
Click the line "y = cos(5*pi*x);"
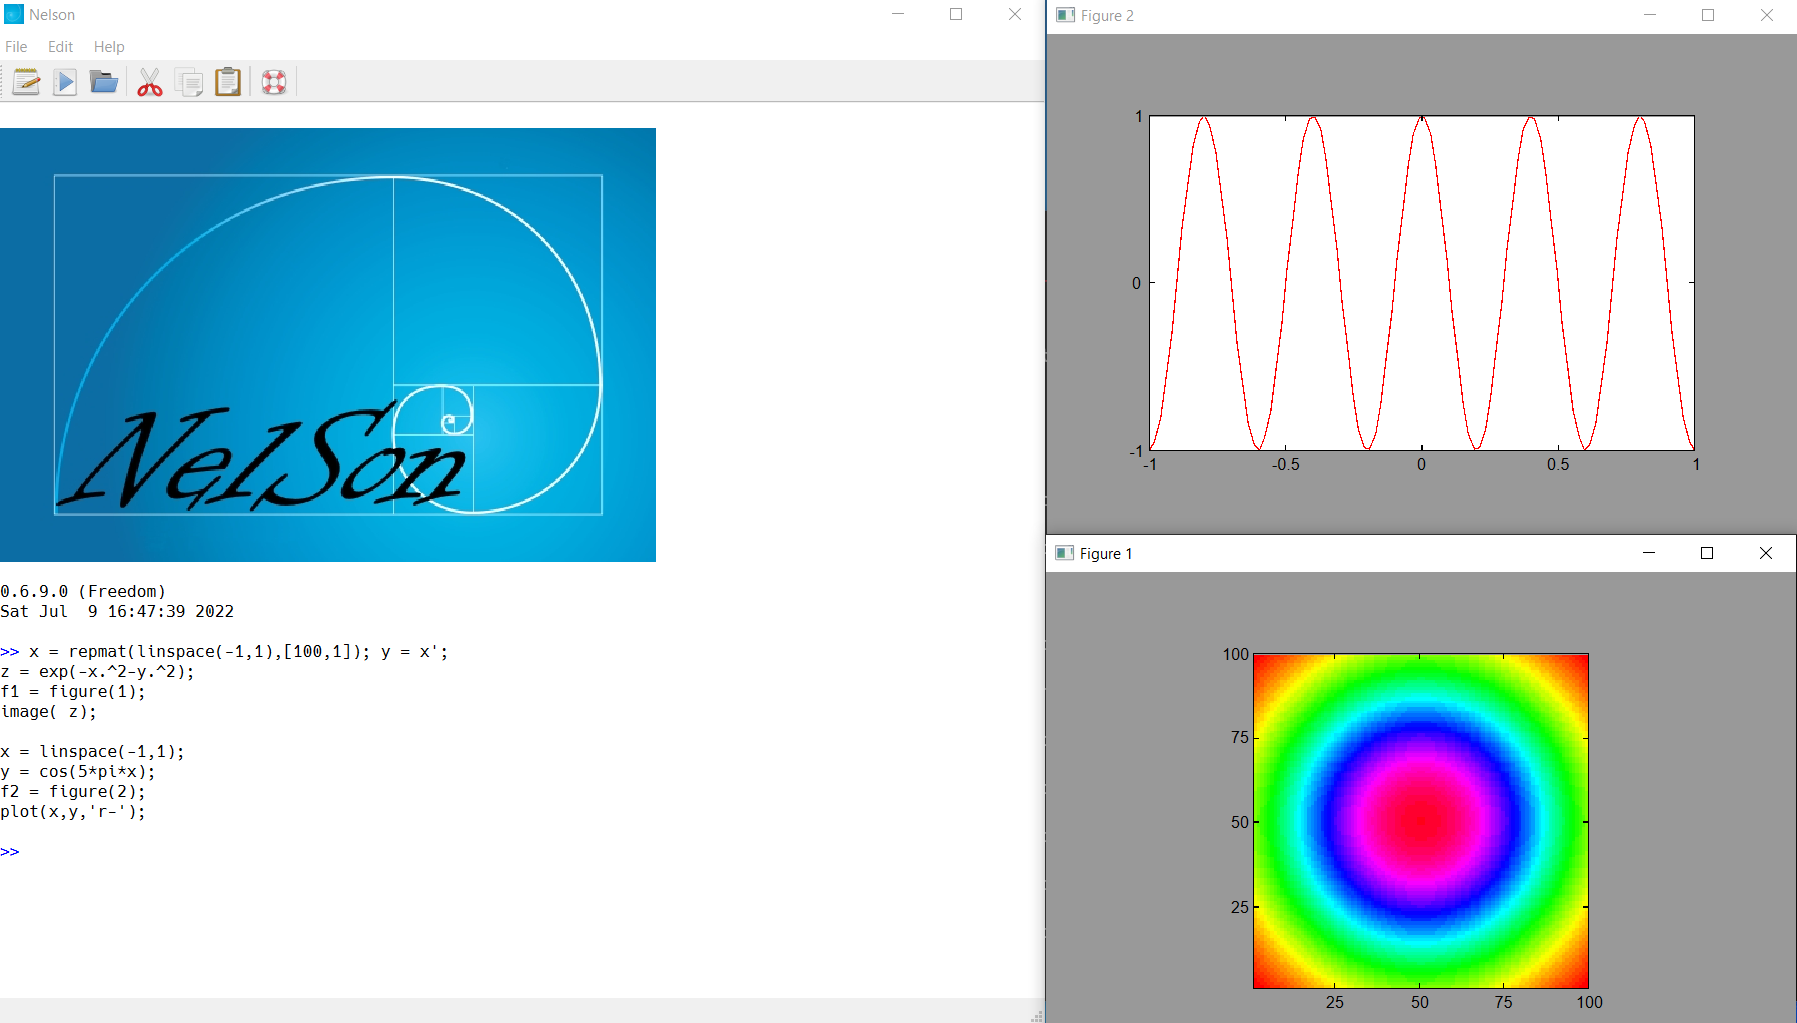[x=78, y=772]
